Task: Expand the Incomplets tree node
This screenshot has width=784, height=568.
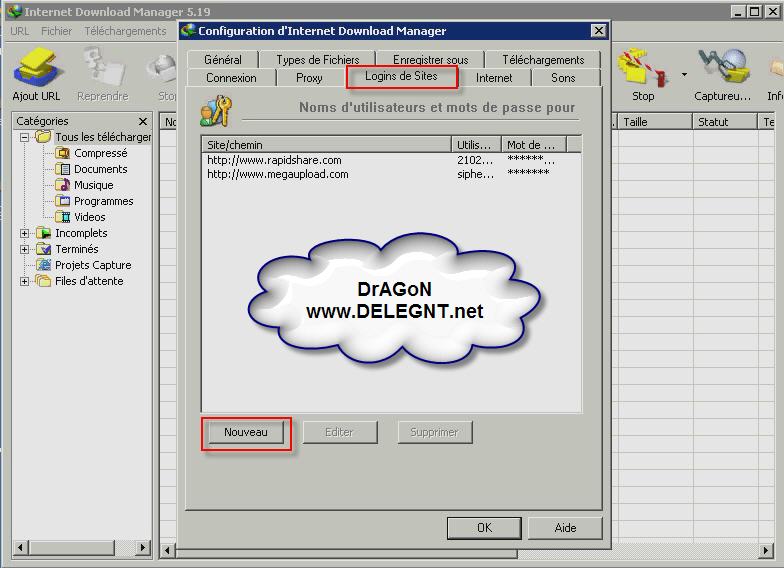Action: click(24, 233)
